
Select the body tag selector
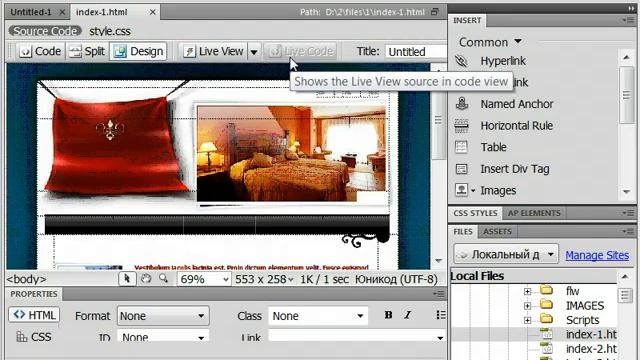[x=26, y=279]
